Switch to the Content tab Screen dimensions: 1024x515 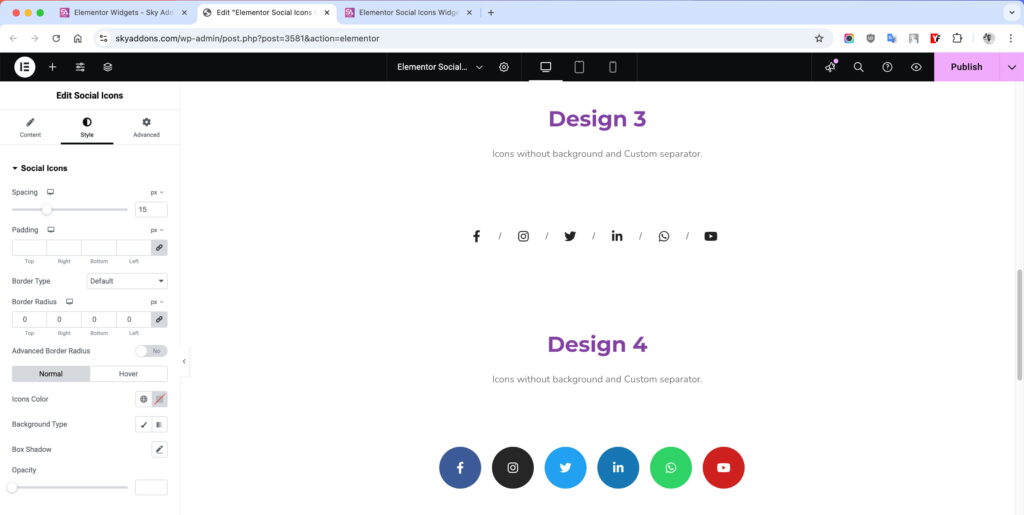pyautogui.click(x=30, y=127)
